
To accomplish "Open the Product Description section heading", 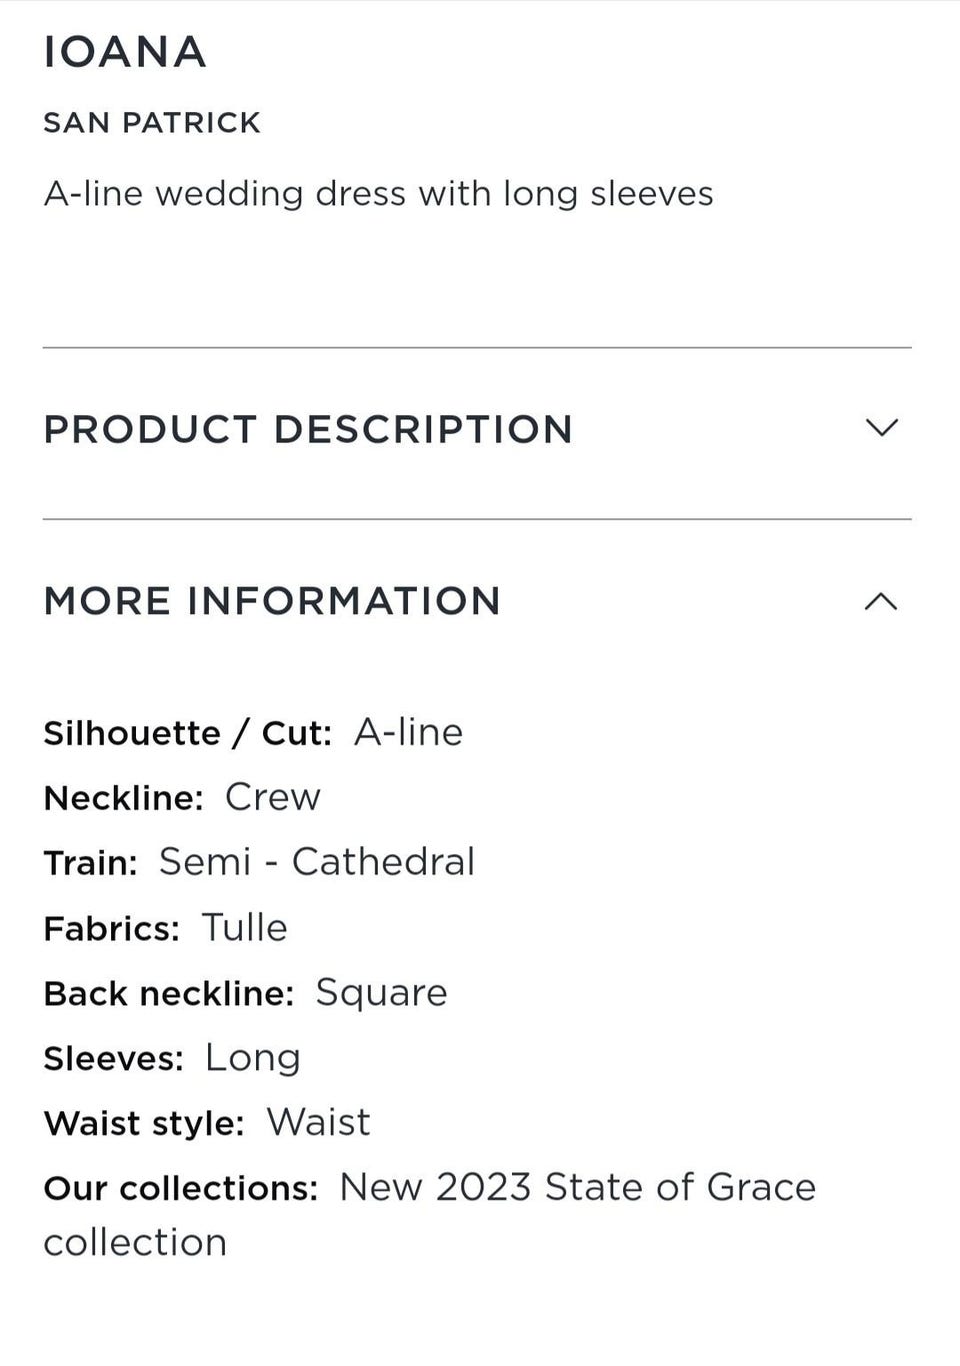I will click(x=308, y=429).
